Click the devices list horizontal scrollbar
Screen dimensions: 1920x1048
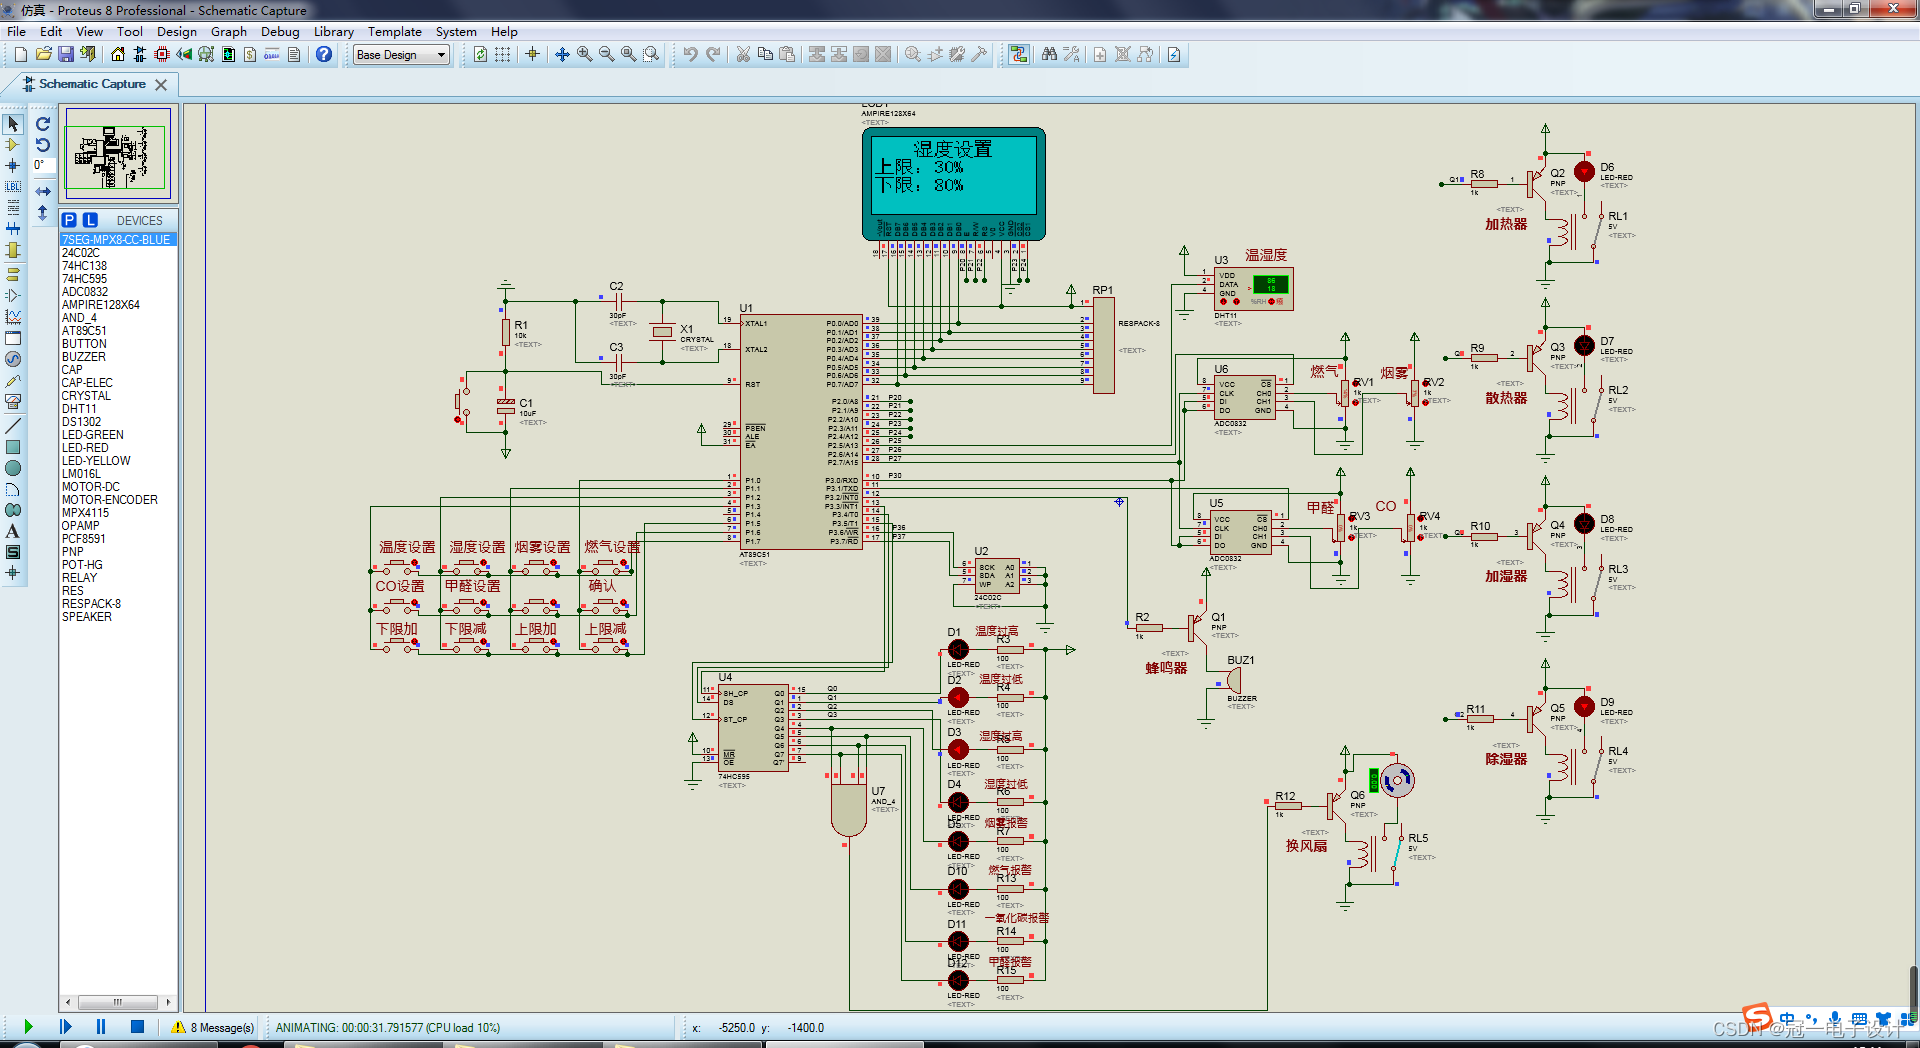[x=118, y=1002]
